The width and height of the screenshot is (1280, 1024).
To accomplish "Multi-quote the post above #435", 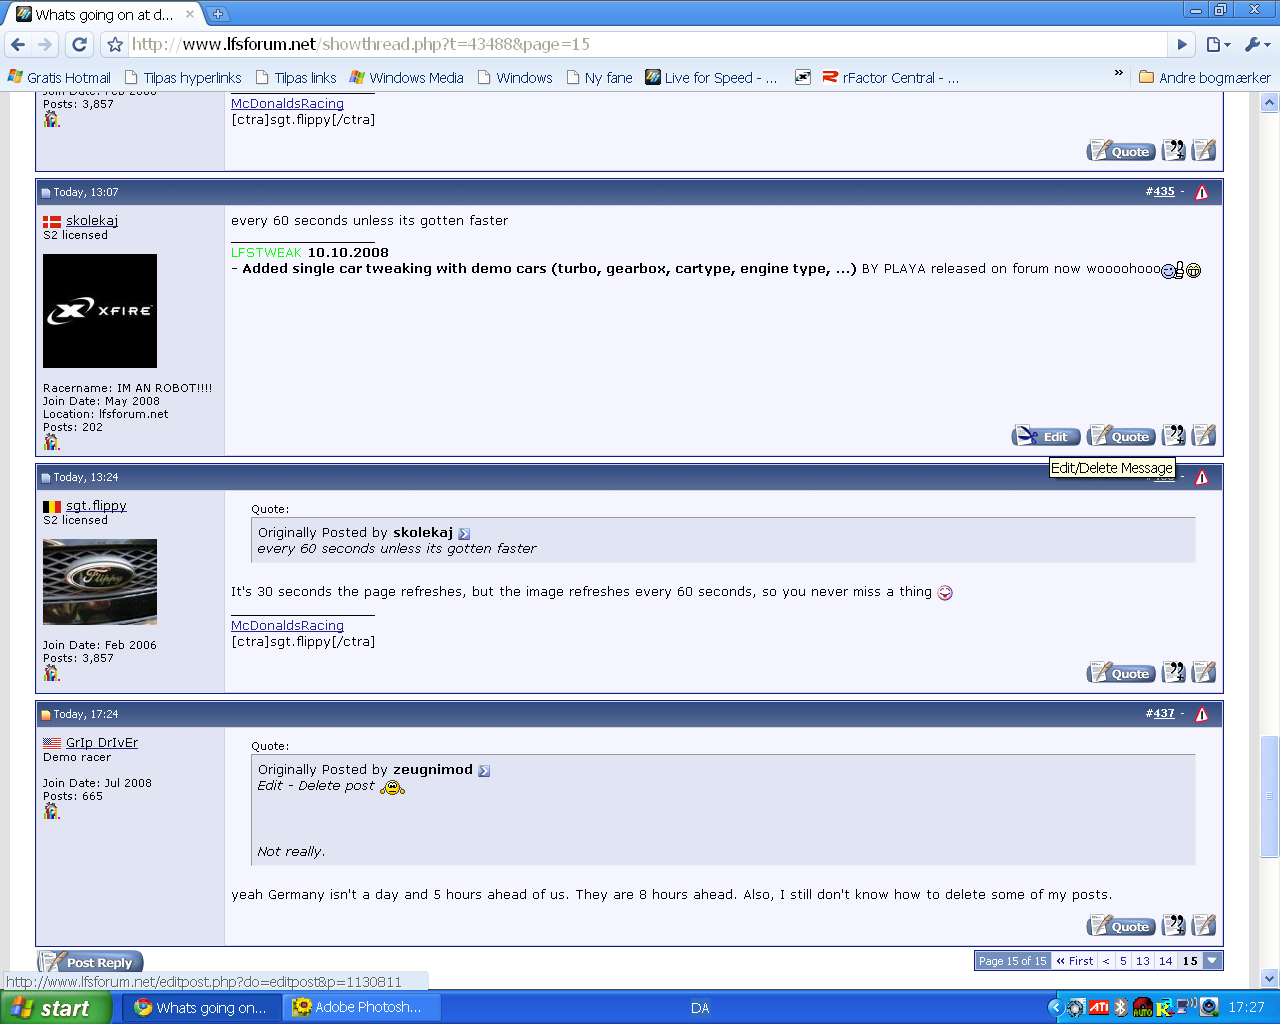I will [x=1174, y=151].
